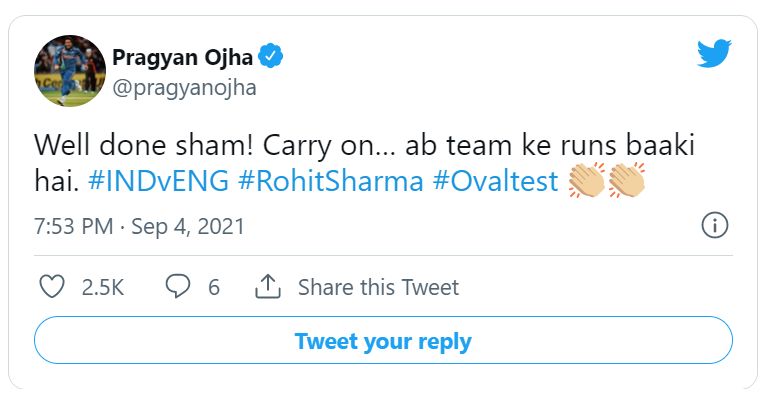Click the Twitter bird logo
778x402 pixels.
(714, 54)
